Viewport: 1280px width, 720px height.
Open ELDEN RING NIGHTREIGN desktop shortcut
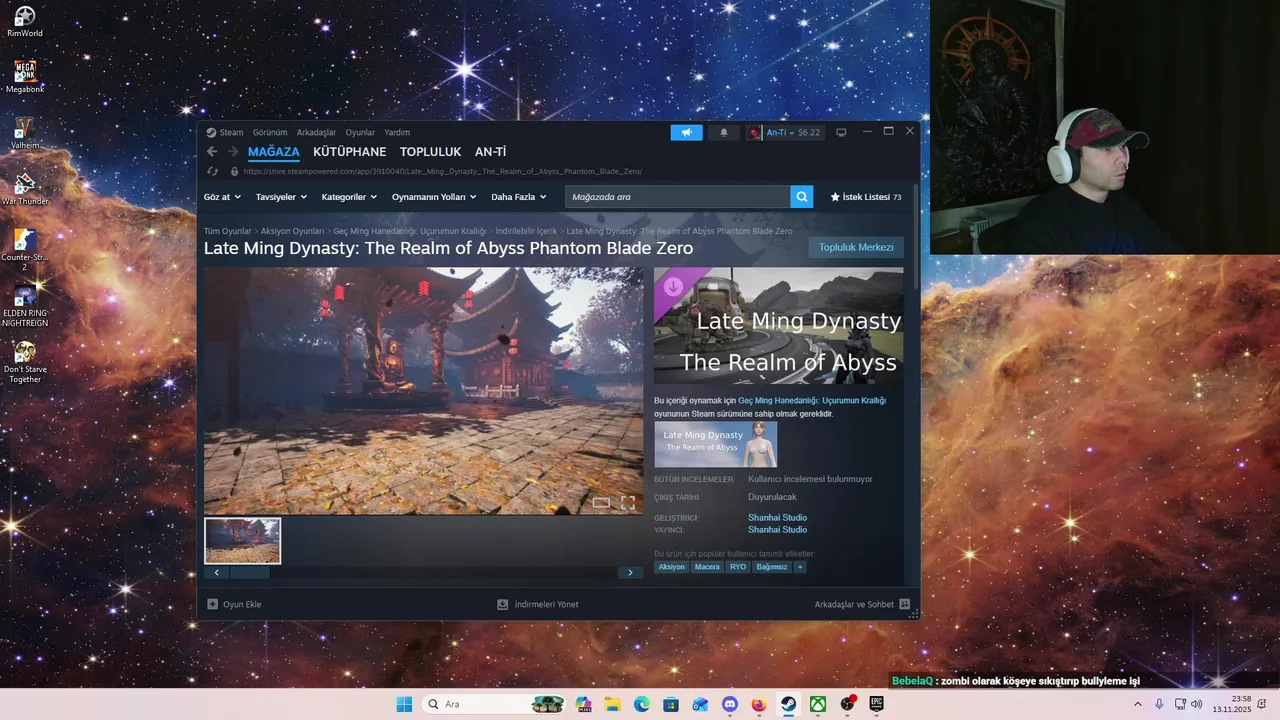click(x=25, y=306)
